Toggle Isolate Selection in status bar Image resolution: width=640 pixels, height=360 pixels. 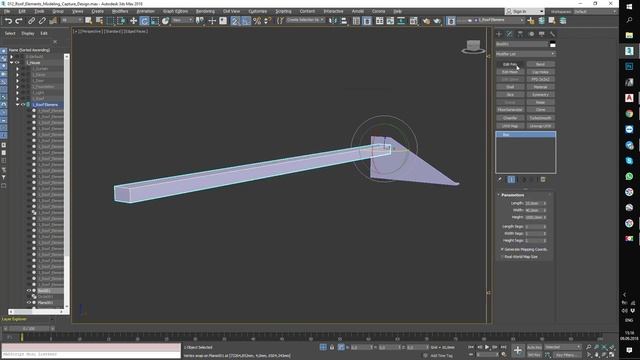coord(323,347)
